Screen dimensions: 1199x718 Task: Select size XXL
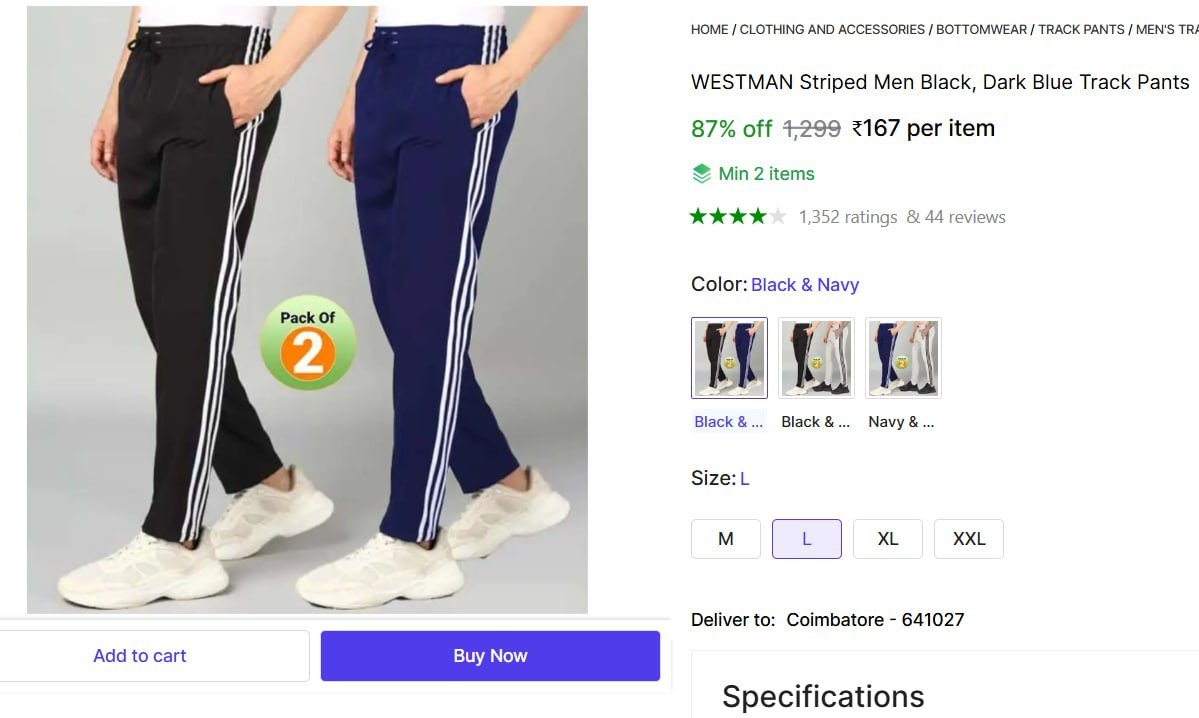(968, 538)
